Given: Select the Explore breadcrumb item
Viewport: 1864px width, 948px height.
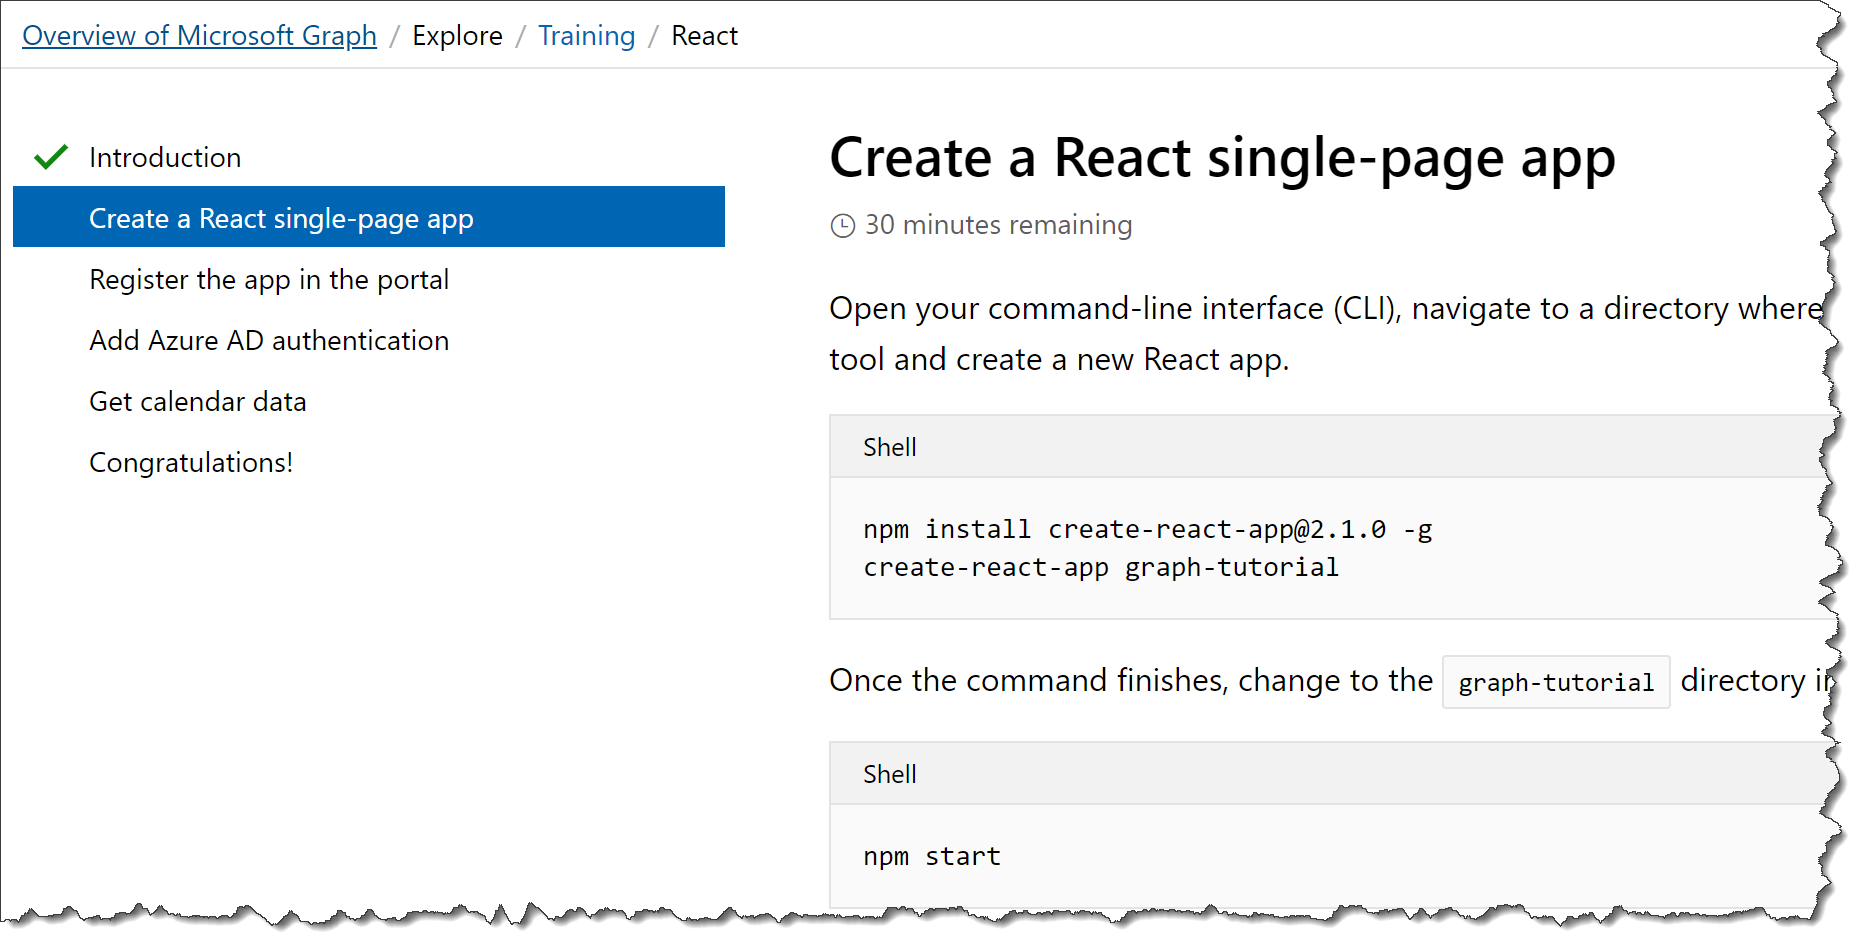Looking at the screenshot, I should (457, 35).
